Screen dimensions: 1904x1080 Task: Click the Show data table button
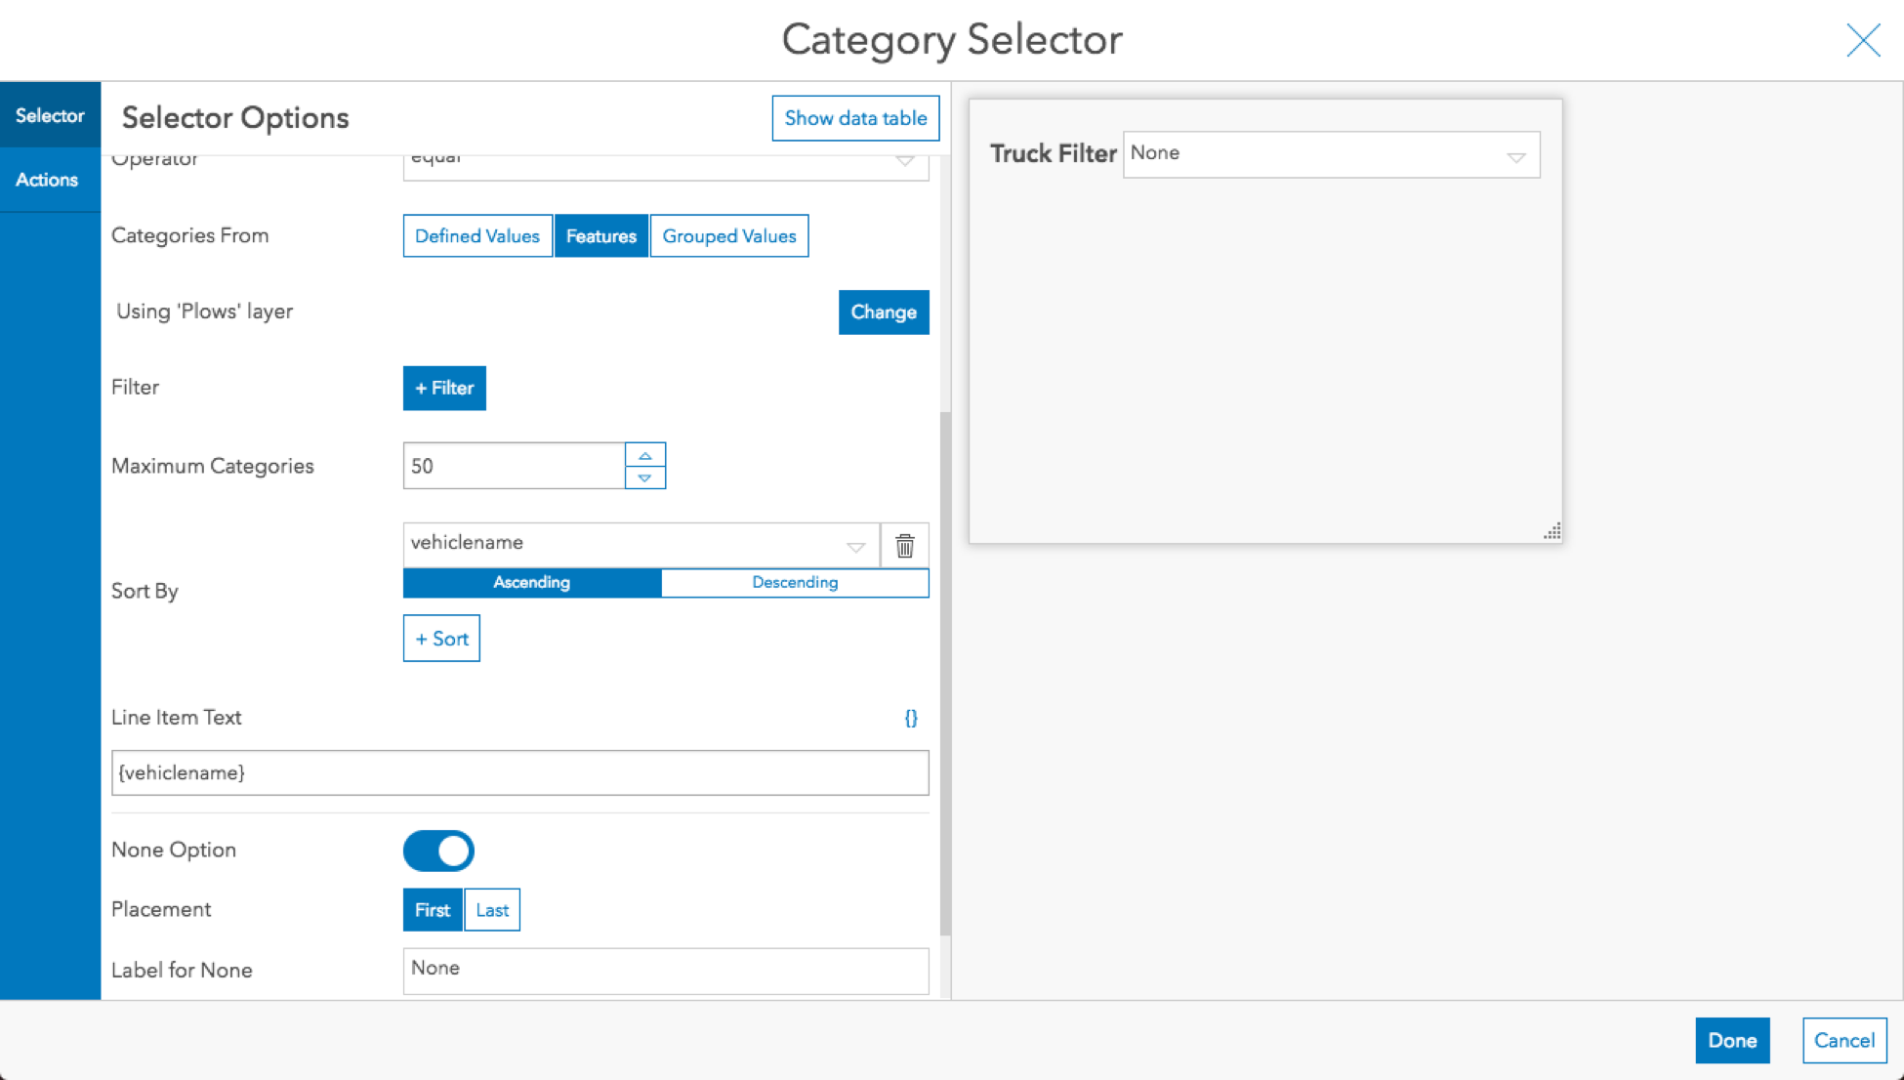point(855,118)
